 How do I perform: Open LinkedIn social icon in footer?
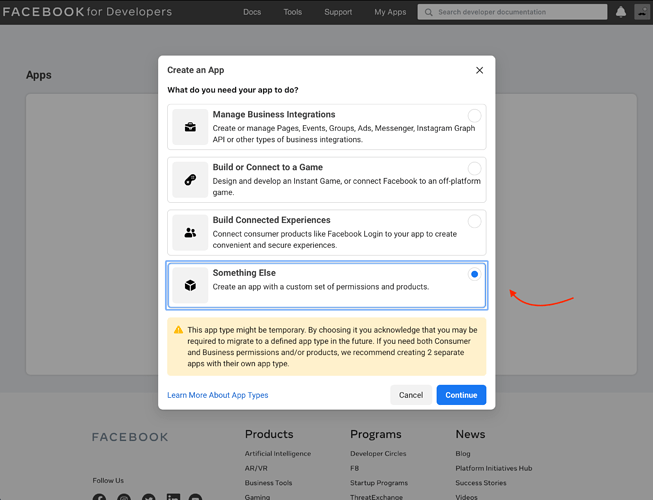click(173, 497)
